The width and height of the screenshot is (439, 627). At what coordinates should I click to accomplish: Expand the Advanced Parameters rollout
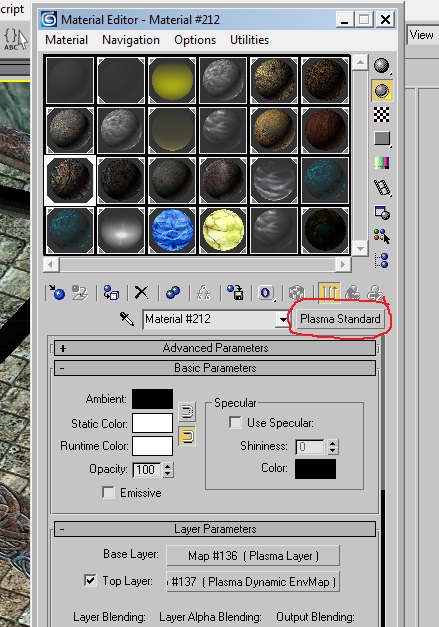pyautogui.click(x=215, y=348)
